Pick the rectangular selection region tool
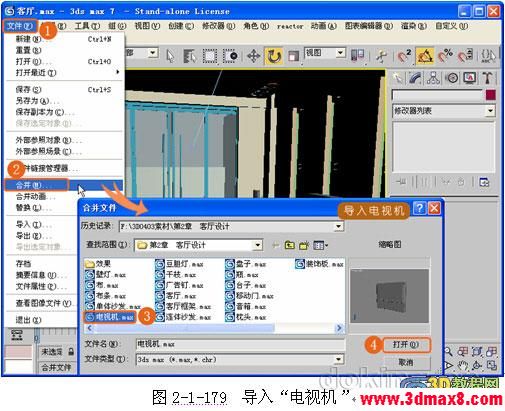 210,56
